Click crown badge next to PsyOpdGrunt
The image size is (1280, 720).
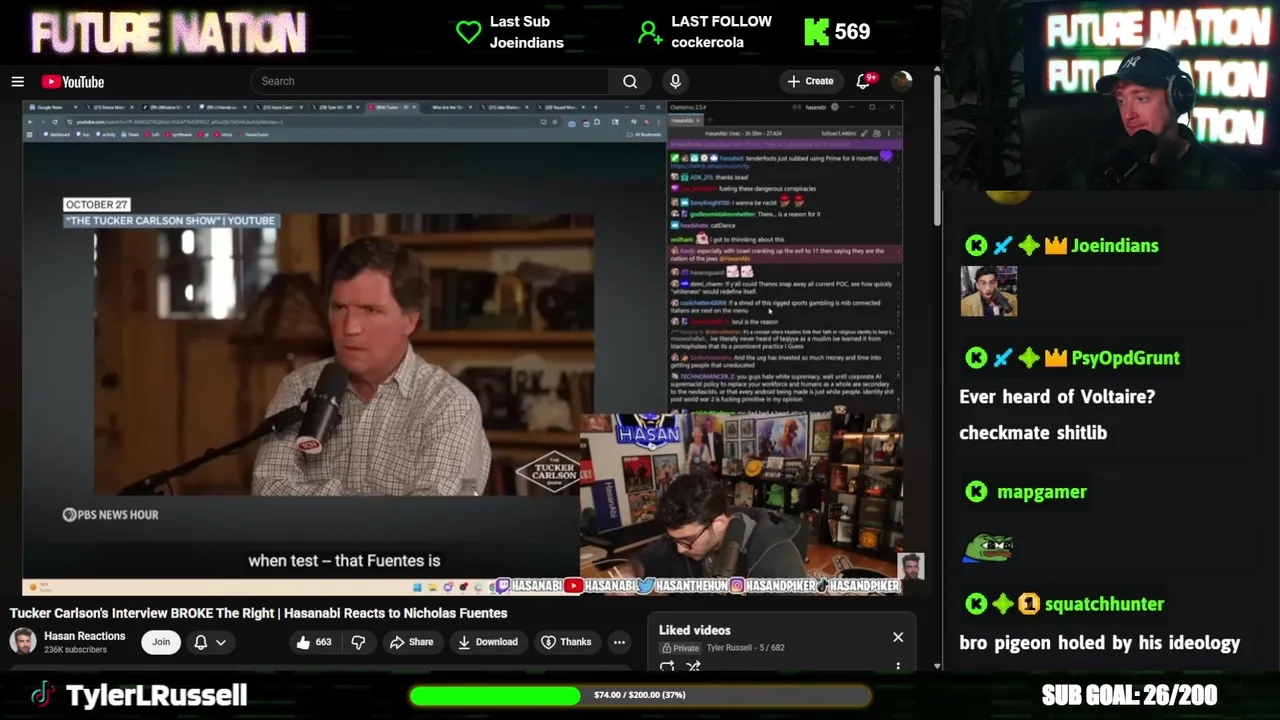coord(1056,358)
